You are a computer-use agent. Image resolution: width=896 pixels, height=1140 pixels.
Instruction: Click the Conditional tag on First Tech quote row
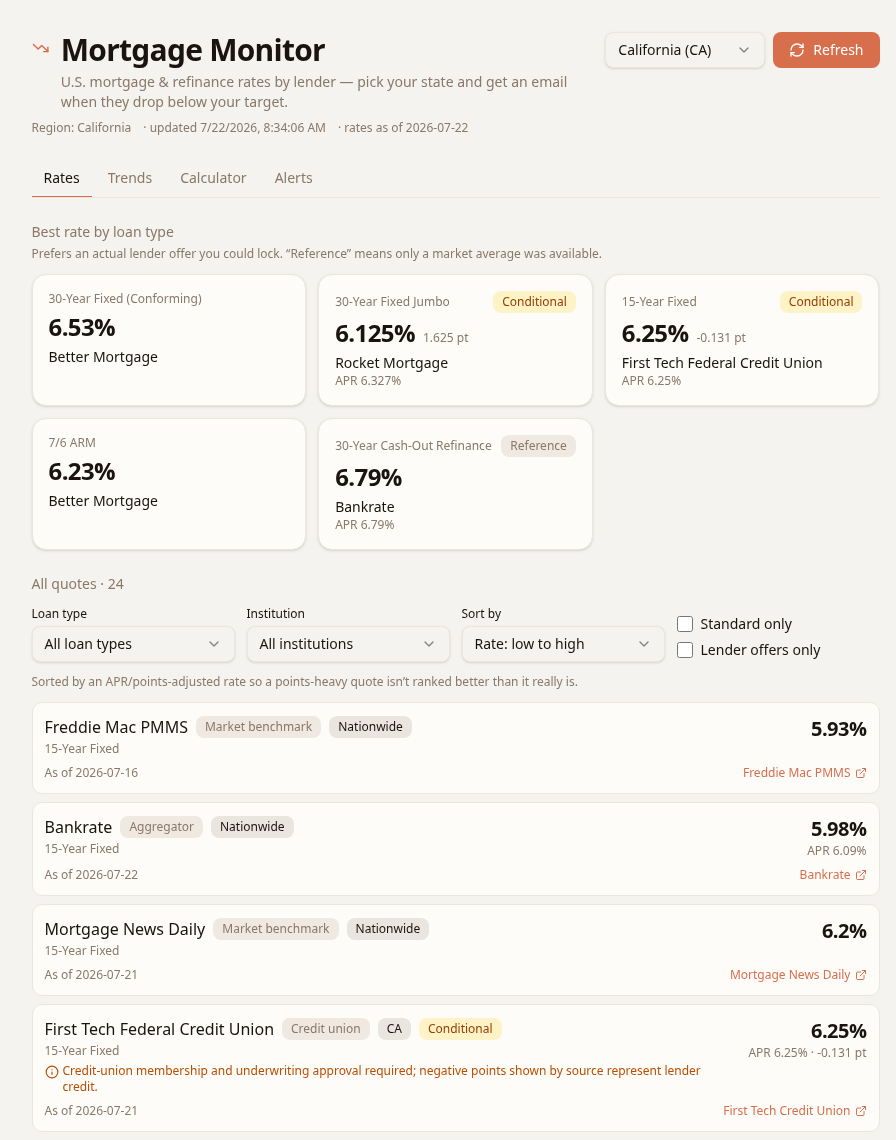[460, 1029]
